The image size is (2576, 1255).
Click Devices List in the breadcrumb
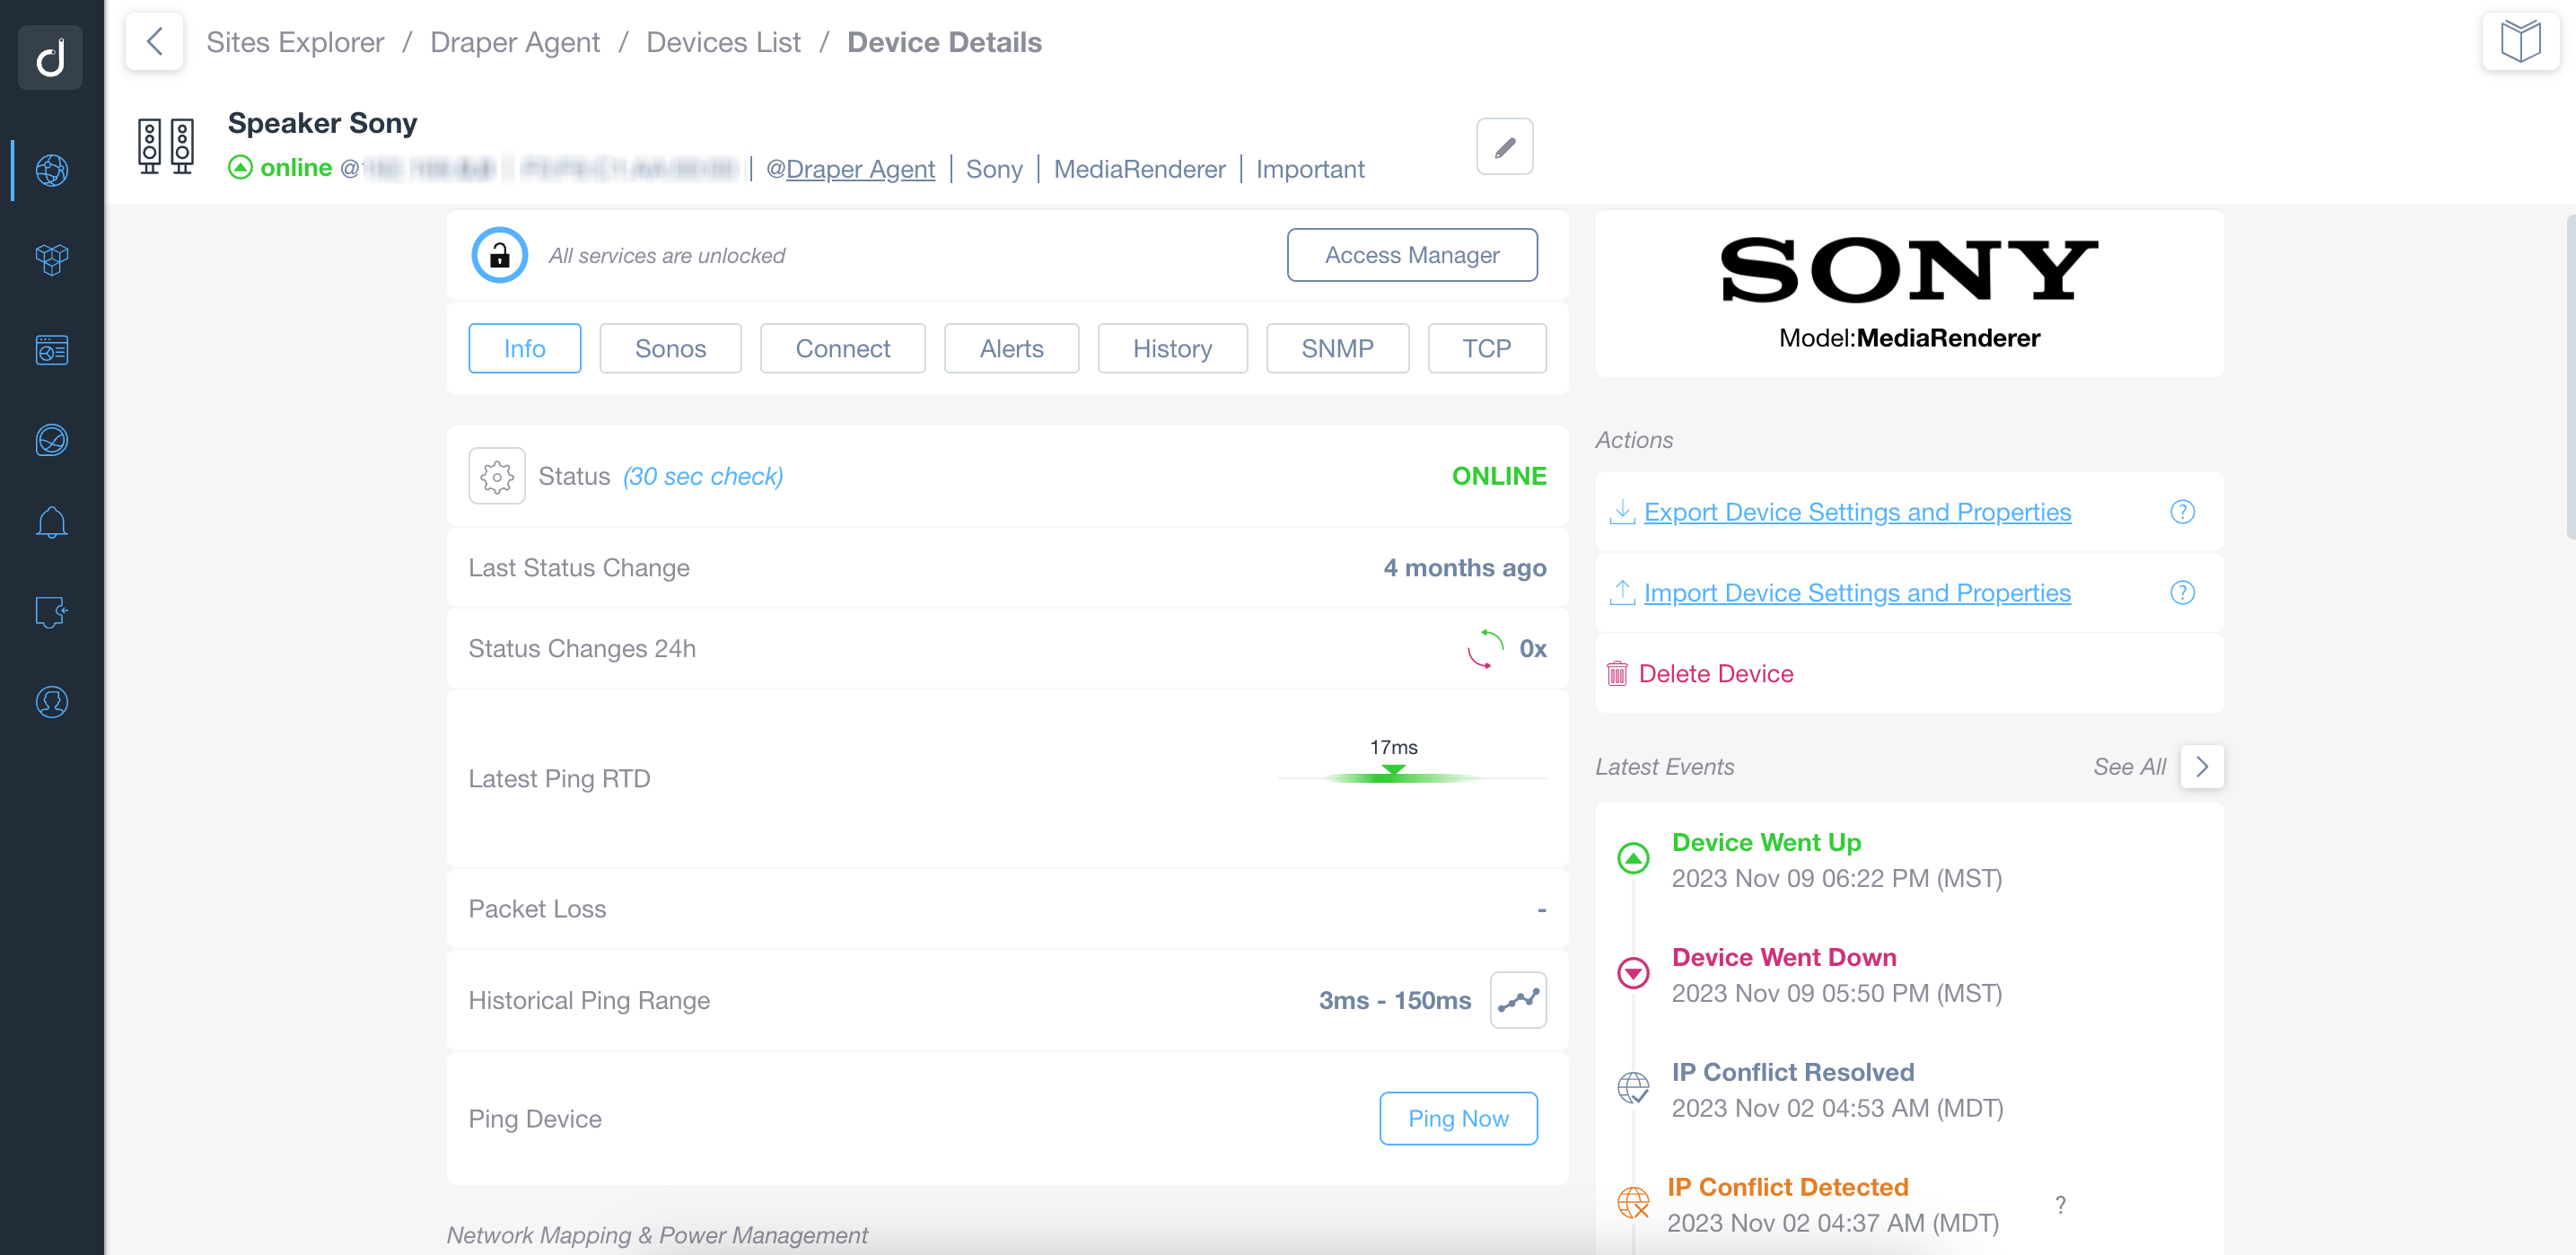(x=723, y=42)
